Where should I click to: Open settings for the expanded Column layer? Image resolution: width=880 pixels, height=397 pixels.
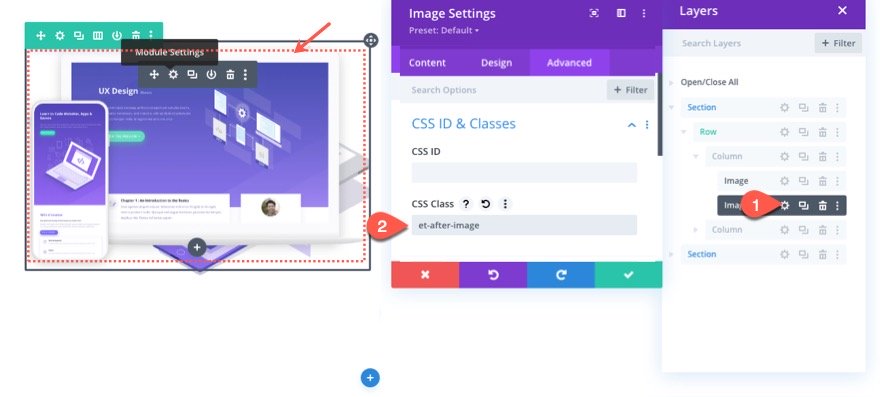click(785, 157)
